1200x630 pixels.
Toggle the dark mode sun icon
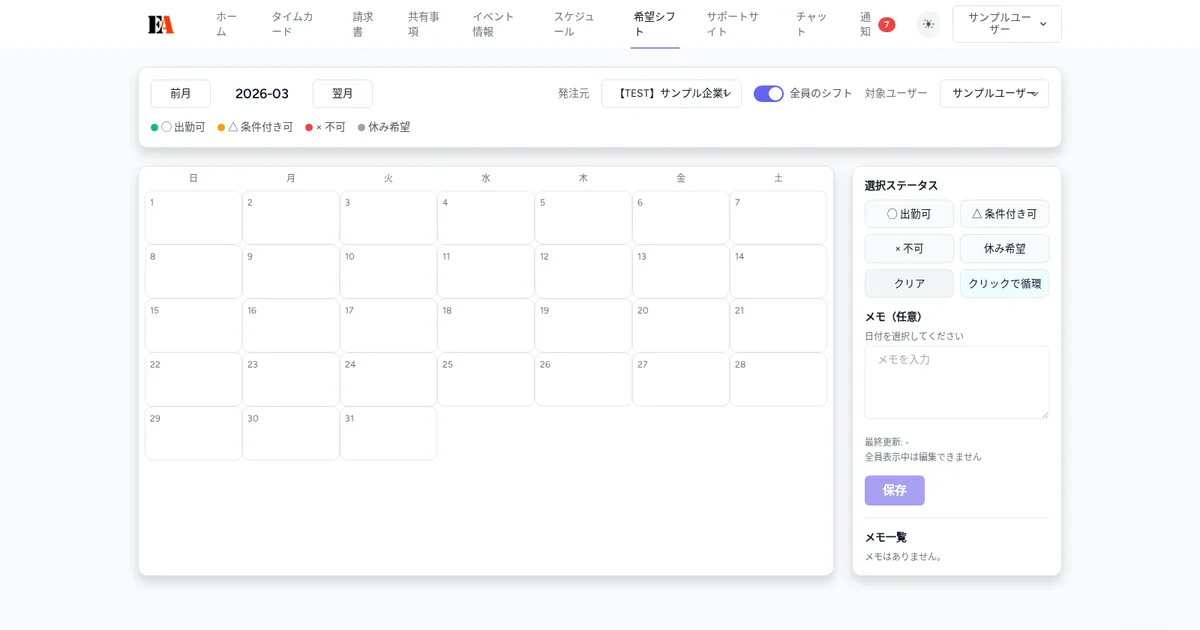pos(928,24)
